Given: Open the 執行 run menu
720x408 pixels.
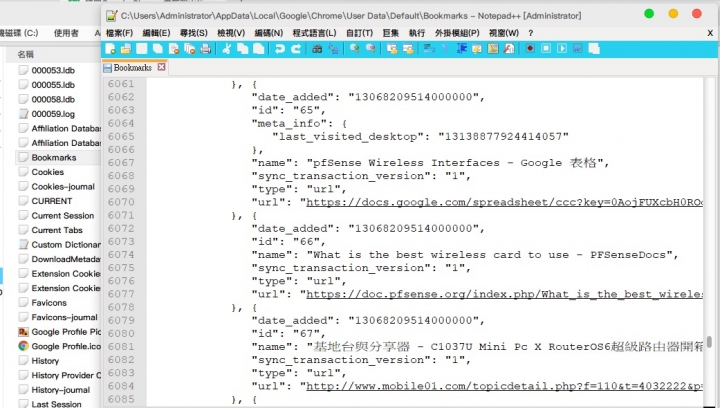Looking at the screenshot, I should [417, 33].
